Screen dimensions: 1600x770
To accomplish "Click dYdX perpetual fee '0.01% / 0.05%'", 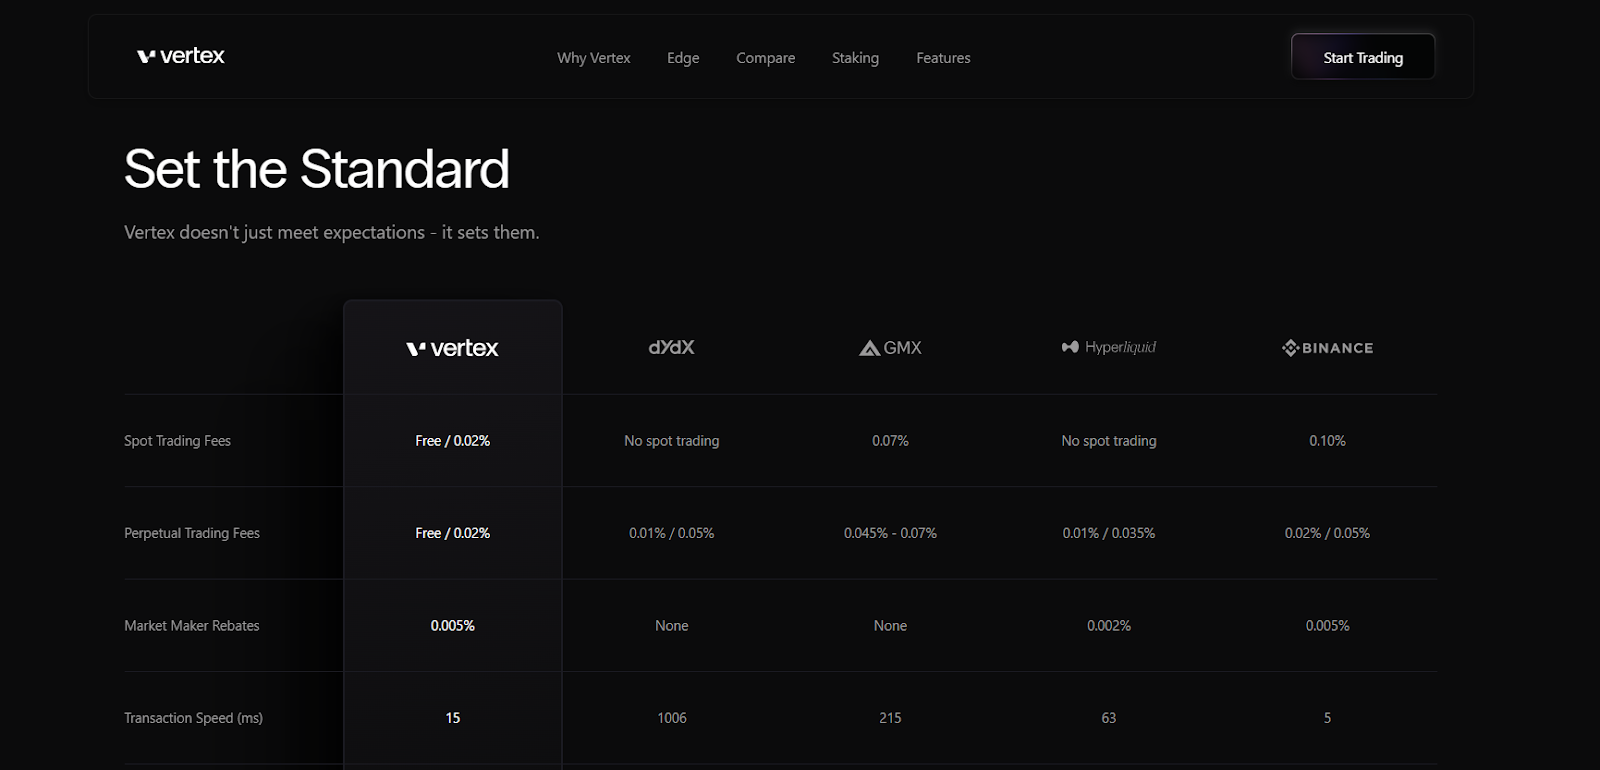I will (672, 533).
